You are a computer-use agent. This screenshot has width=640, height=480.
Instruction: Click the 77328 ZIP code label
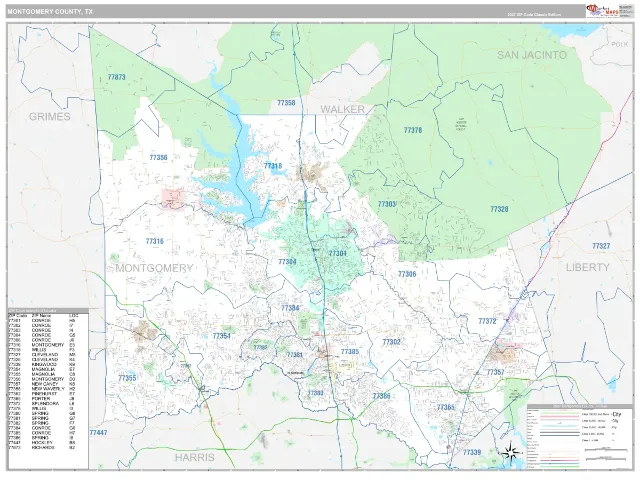499,209
